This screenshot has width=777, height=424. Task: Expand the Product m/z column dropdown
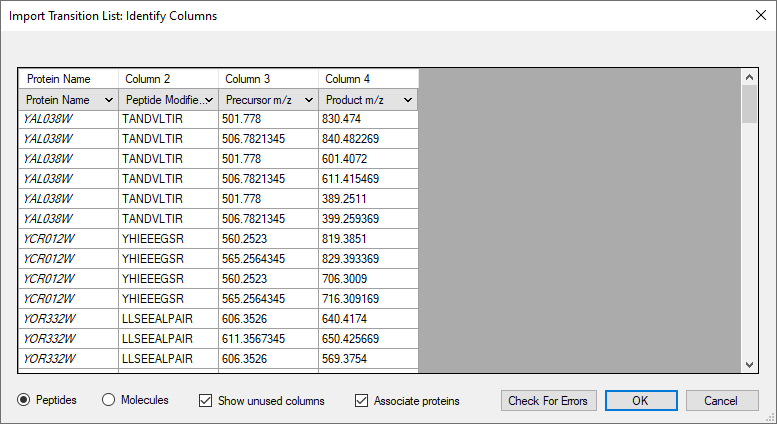[368, 100]
